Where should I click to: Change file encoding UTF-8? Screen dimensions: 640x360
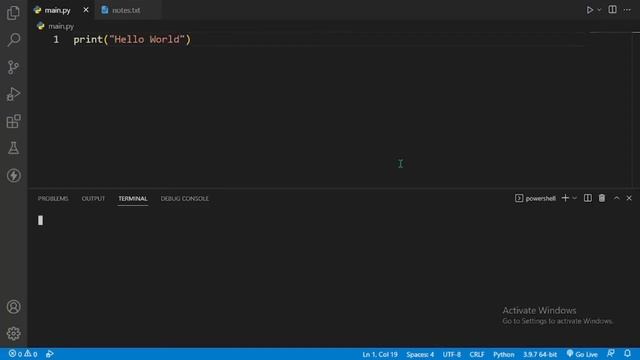click(x=452, y=354)
